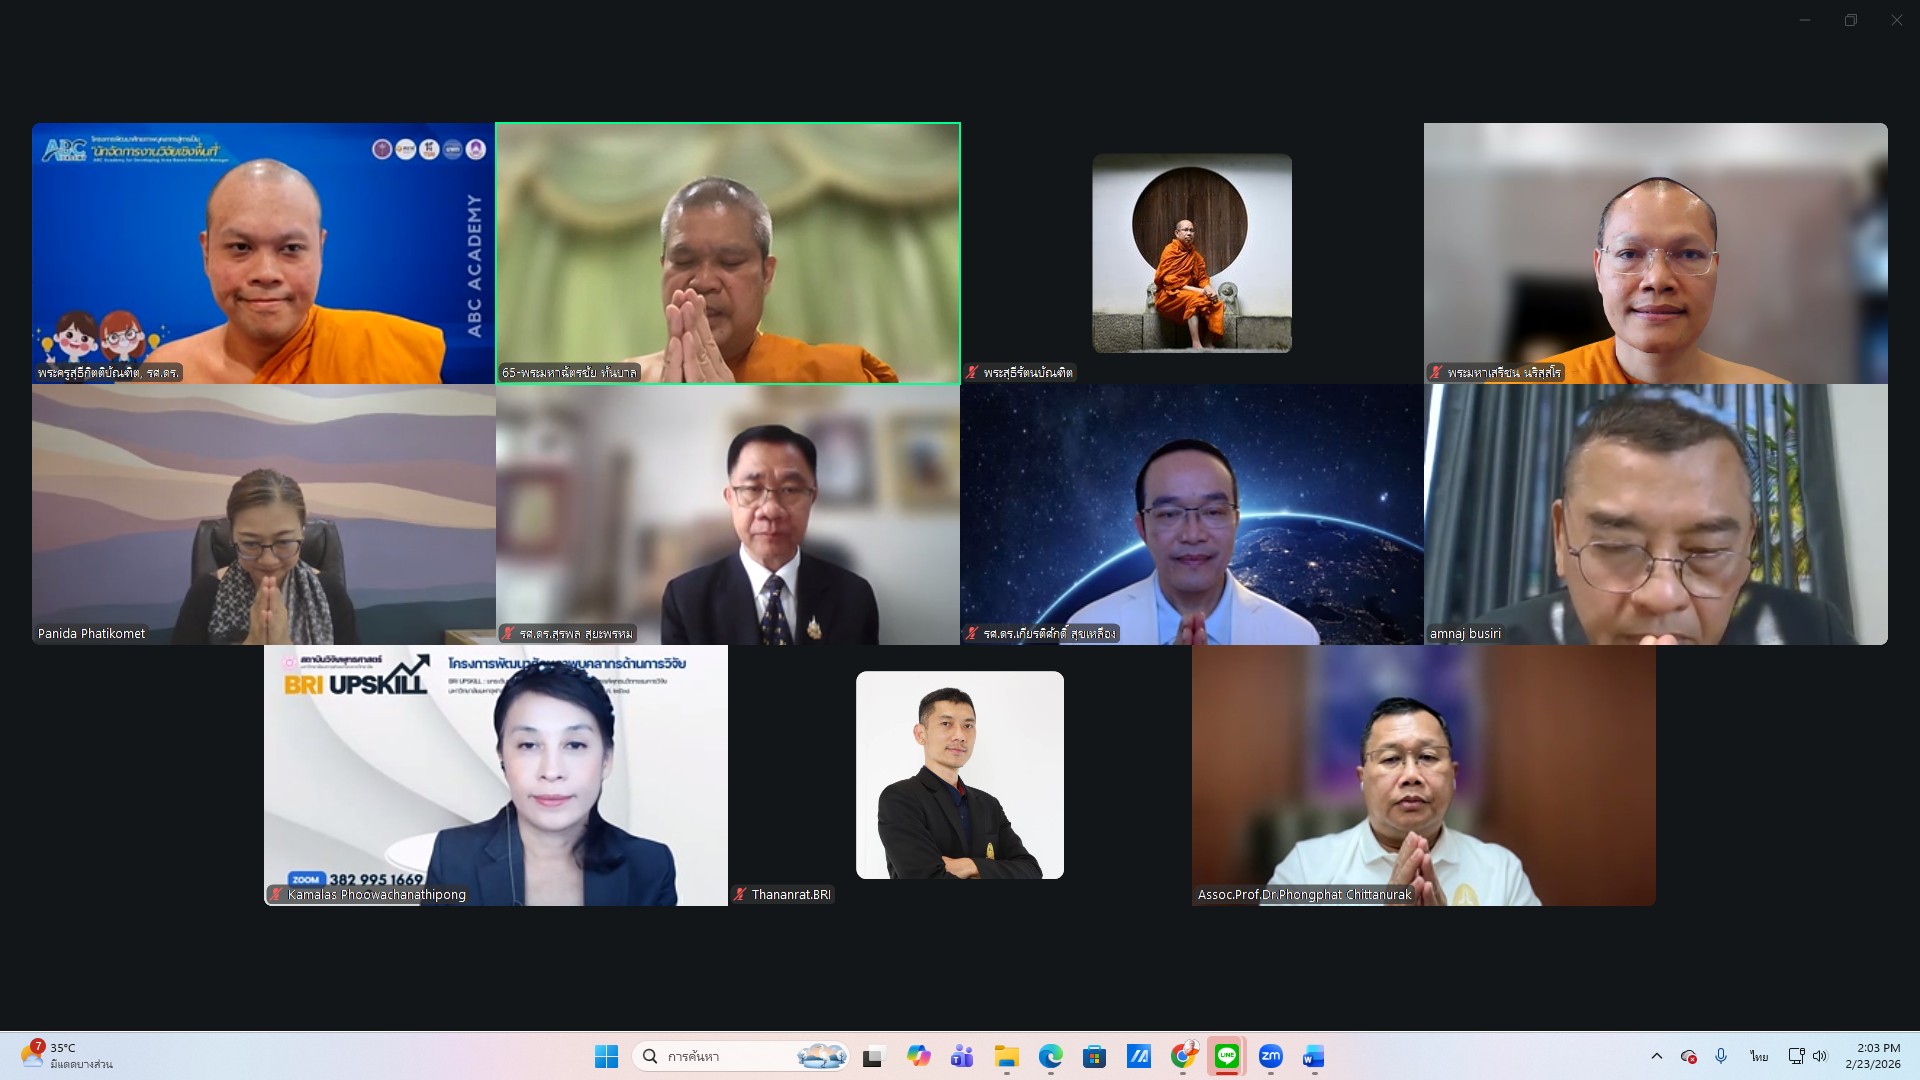
Task: Click the microphone in-use tray icon
Action: click(1721, 1056)
